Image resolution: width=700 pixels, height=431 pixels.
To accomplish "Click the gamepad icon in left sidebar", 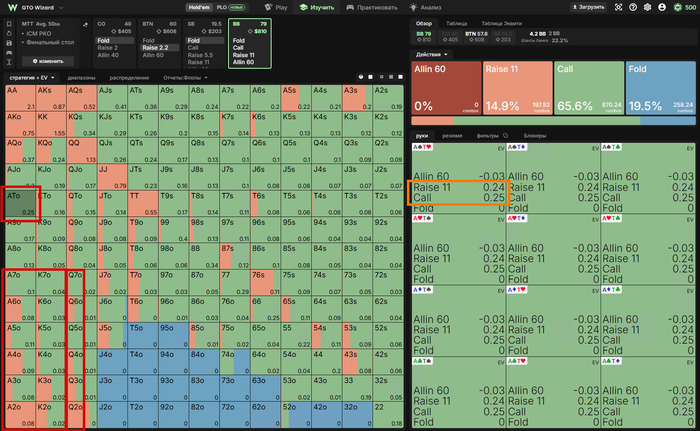I will (9, 52).
